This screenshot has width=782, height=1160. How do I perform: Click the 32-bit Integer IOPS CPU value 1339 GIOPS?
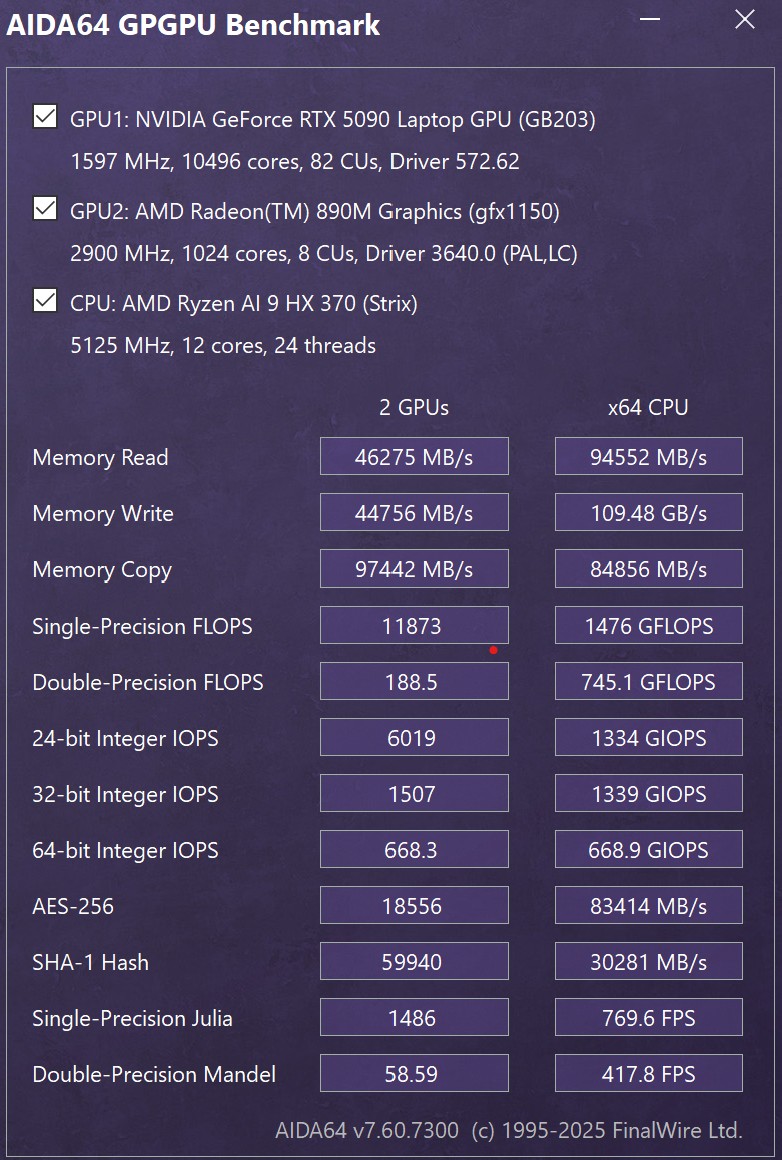pyautogui.click(x=649, y=794)
